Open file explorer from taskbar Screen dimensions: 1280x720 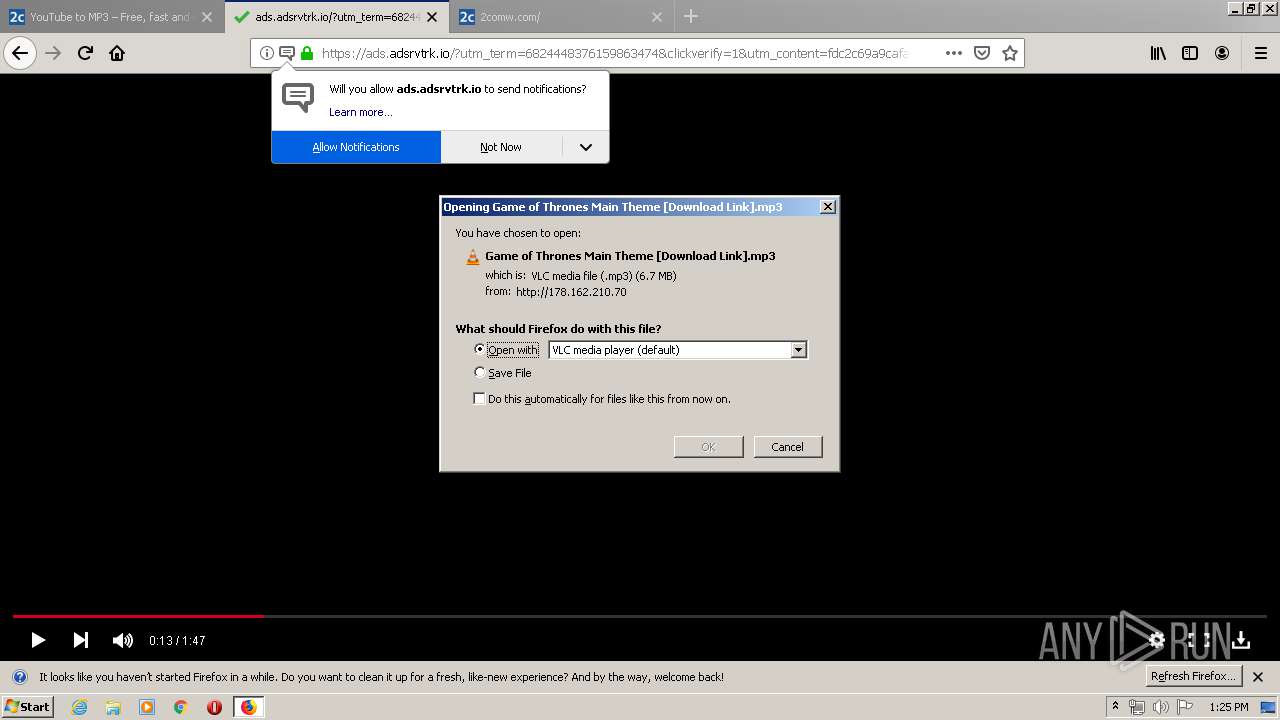click(x=113, y=707)
